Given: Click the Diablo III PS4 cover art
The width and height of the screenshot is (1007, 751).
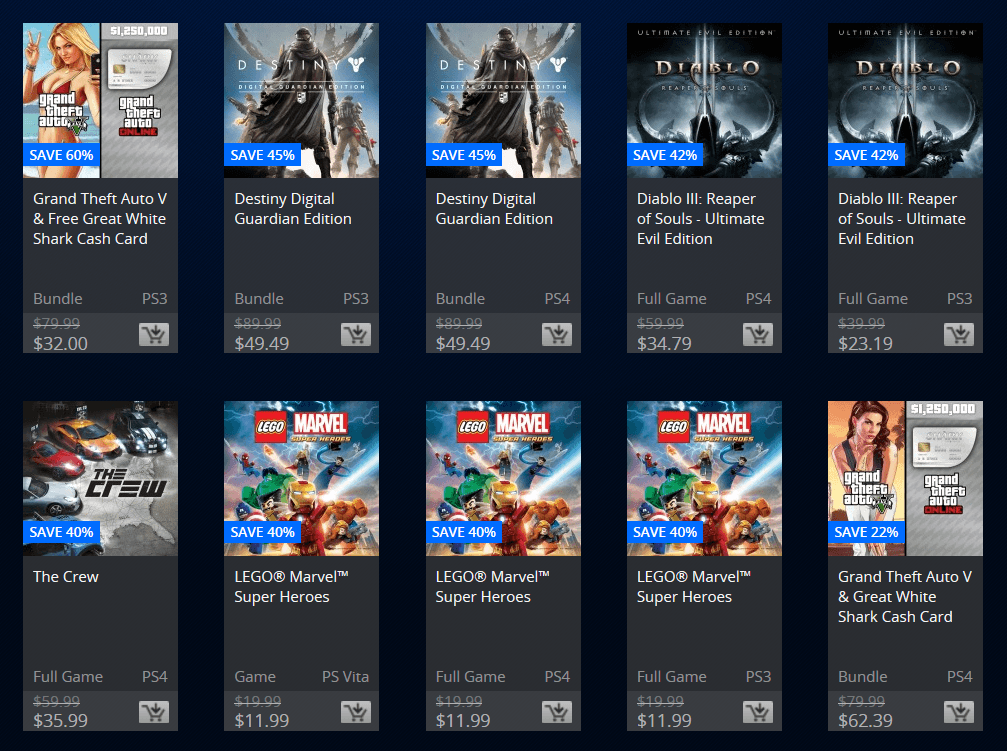Looking at the screenshot, I should pos(704,100).
